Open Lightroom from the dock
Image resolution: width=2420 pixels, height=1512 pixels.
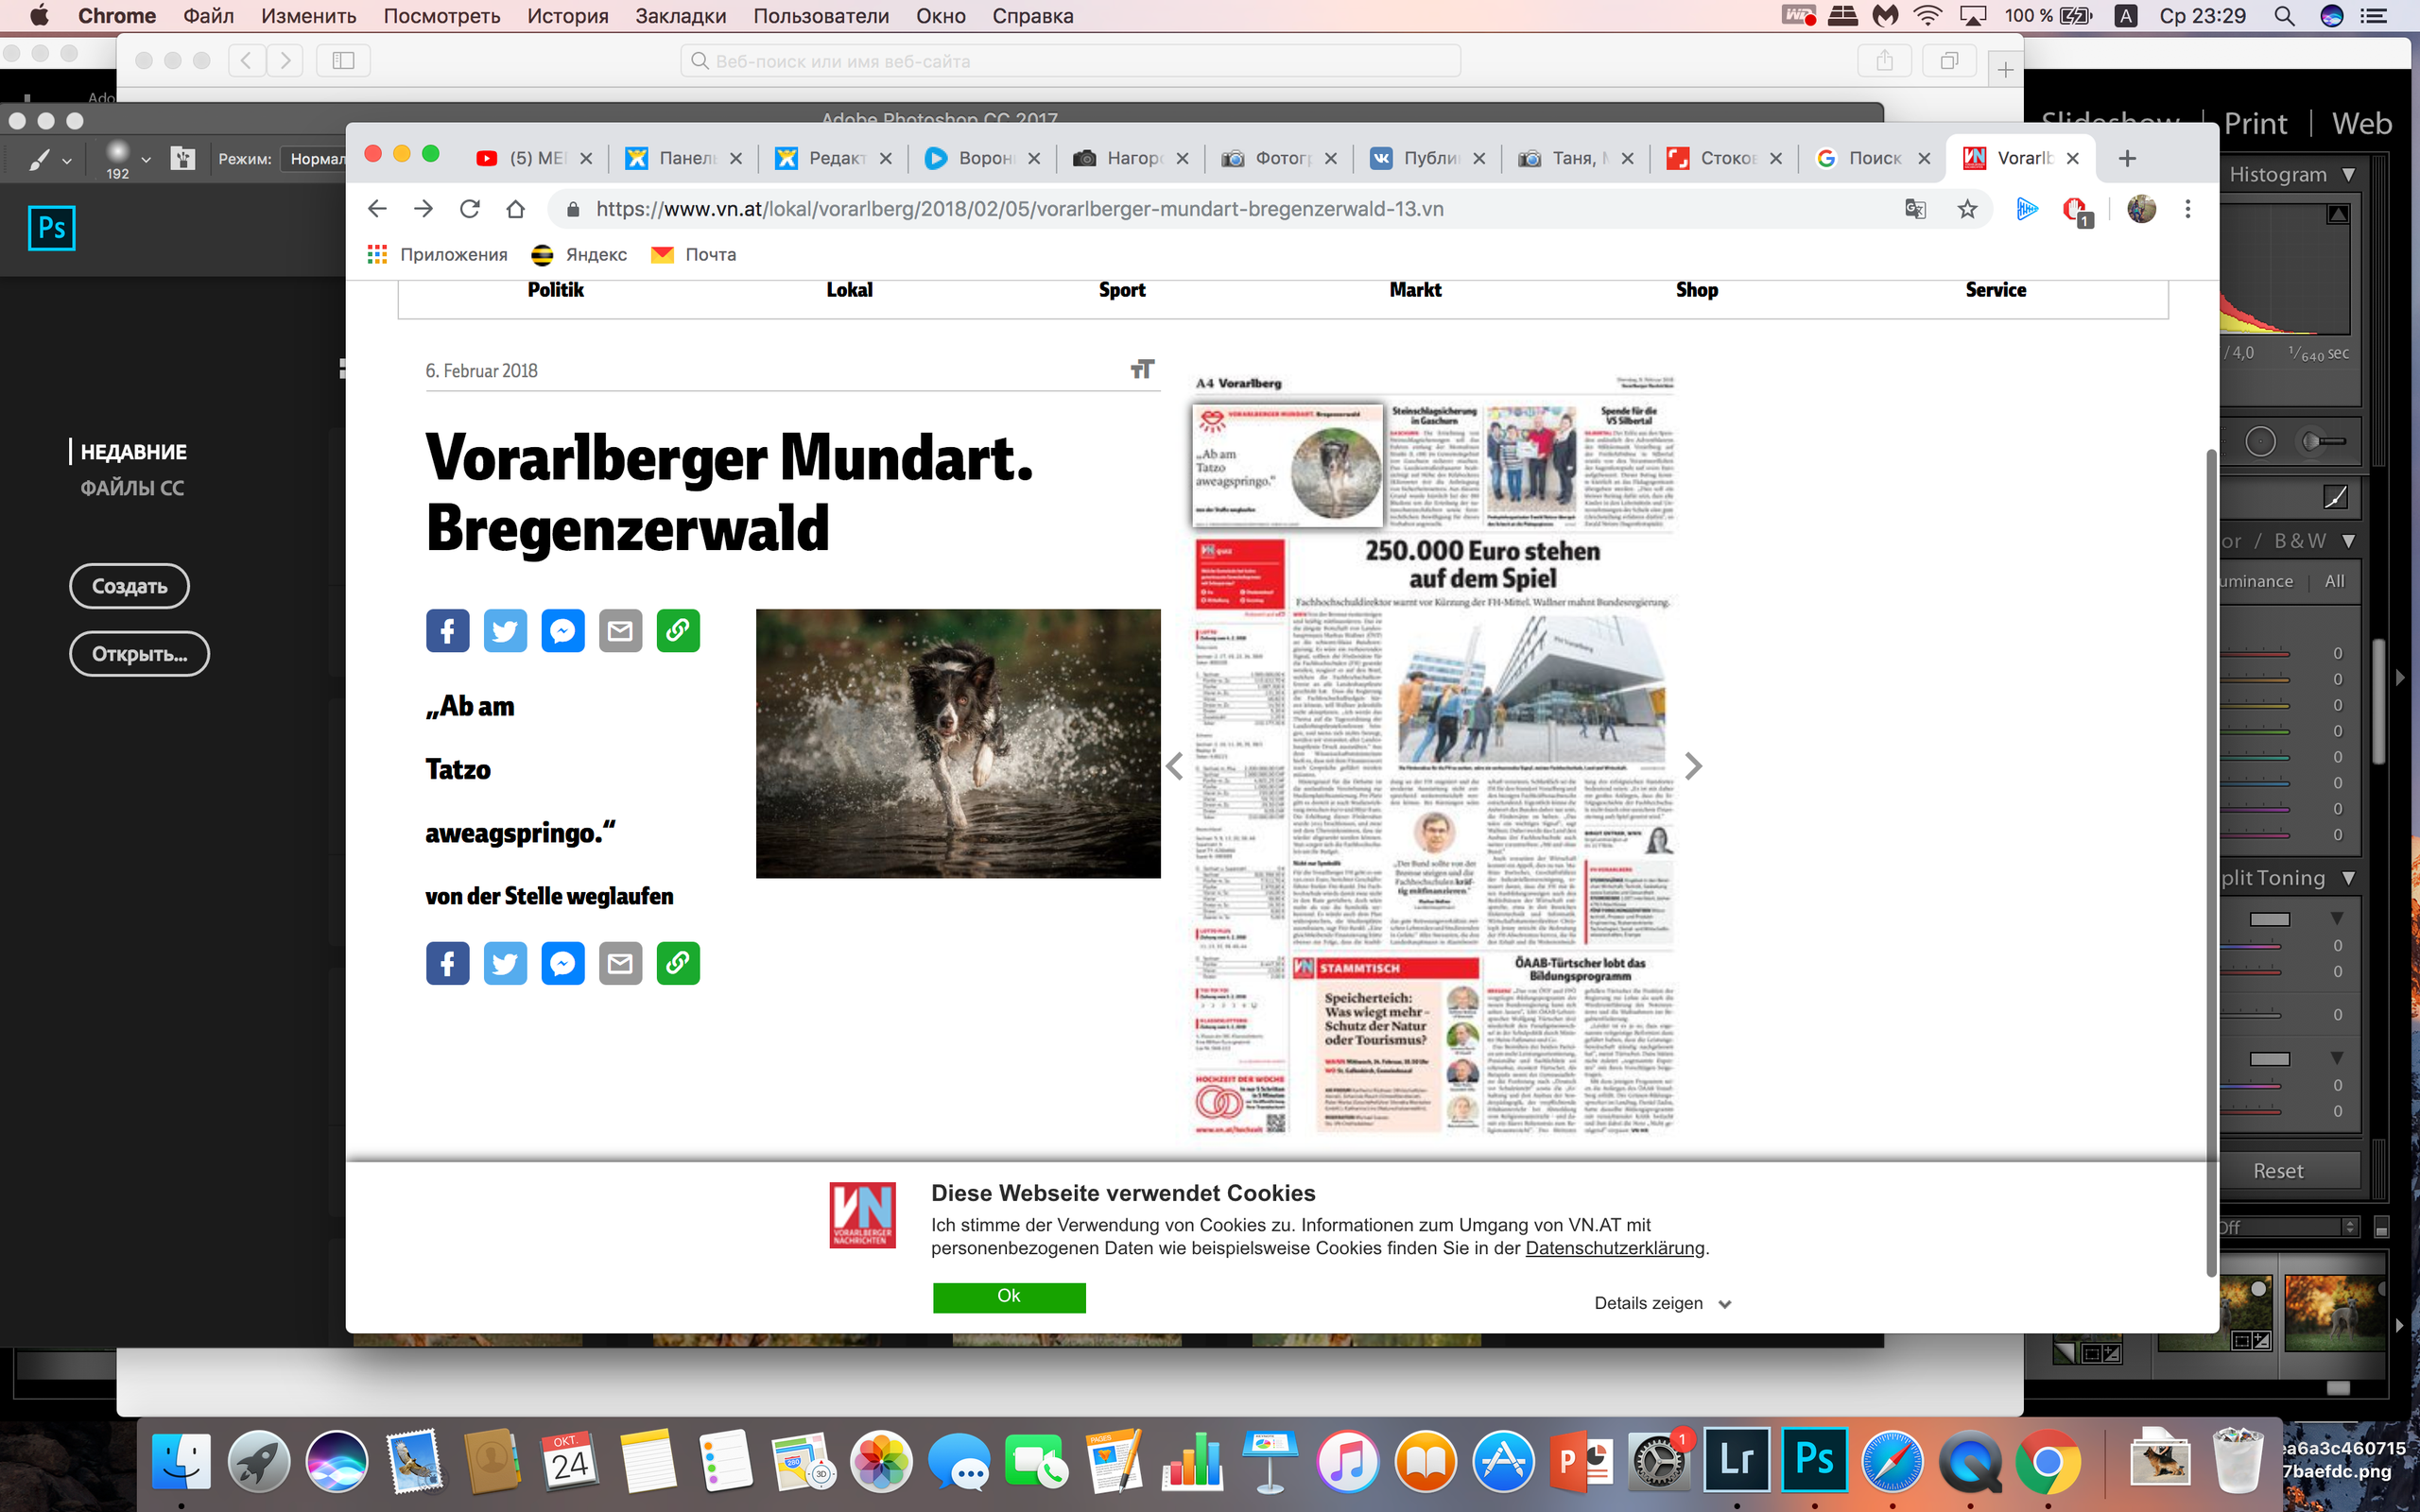(1736, 1461)
